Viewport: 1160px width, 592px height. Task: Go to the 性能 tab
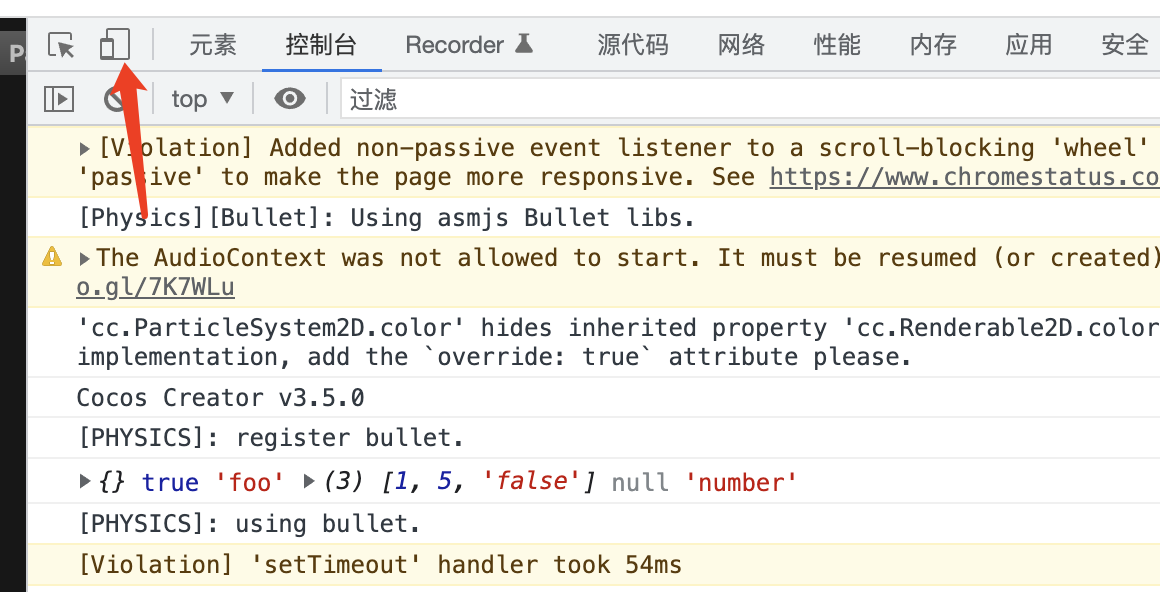coord(837,45)
